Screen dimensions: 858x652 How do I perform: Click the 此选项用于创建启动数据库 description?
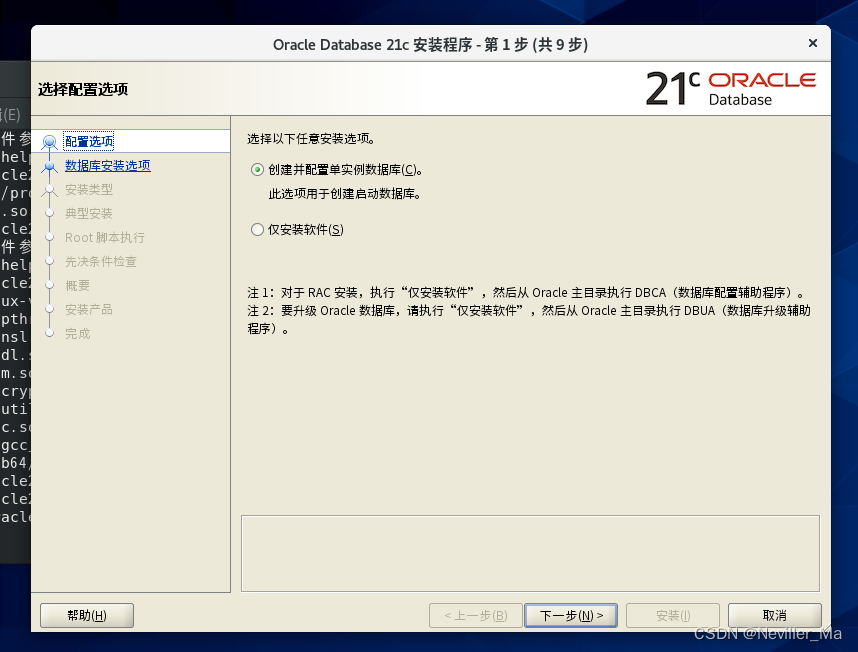click(345, 194)
